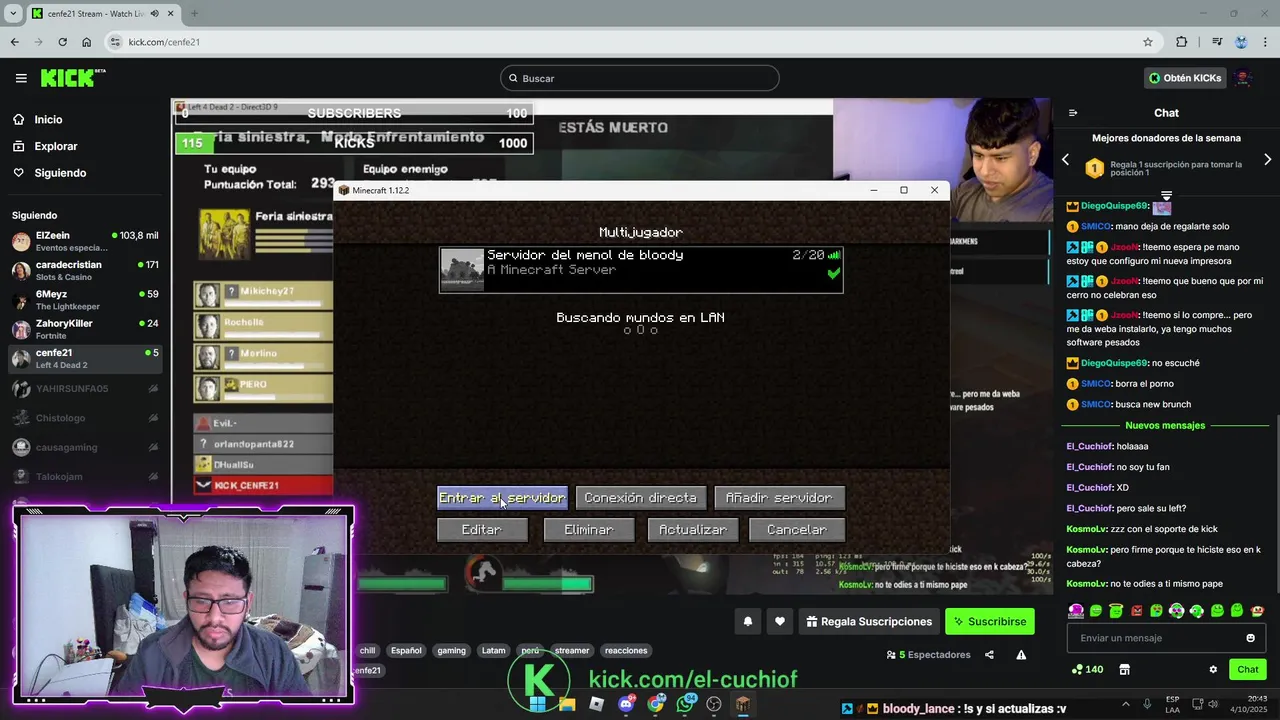This screenshot has width=1280, height=720.
Task: Show next top donor arrow
Action: [1268, 159]
